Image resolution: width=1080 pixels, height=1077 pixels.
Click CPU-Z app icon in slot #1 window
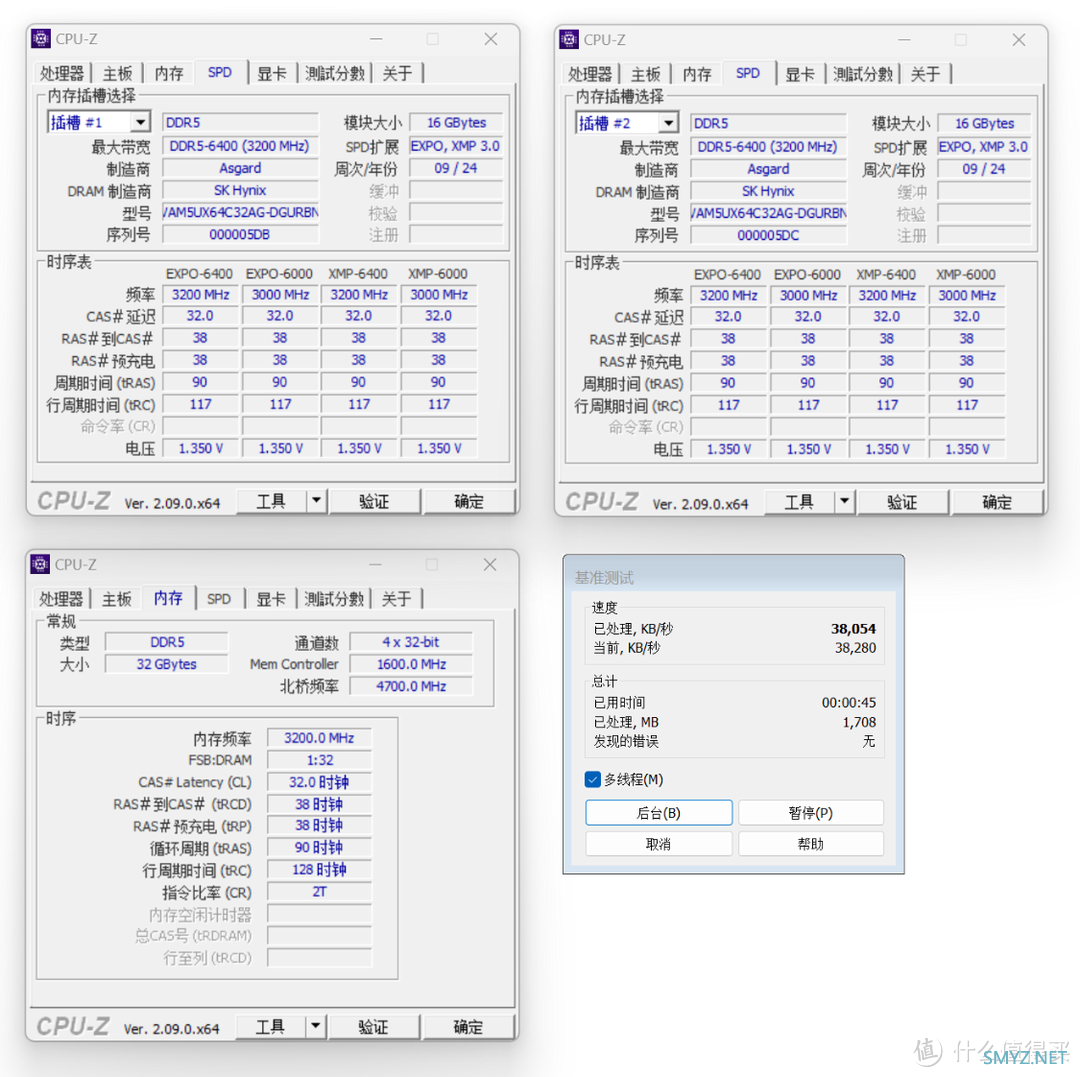coord(41,39)
